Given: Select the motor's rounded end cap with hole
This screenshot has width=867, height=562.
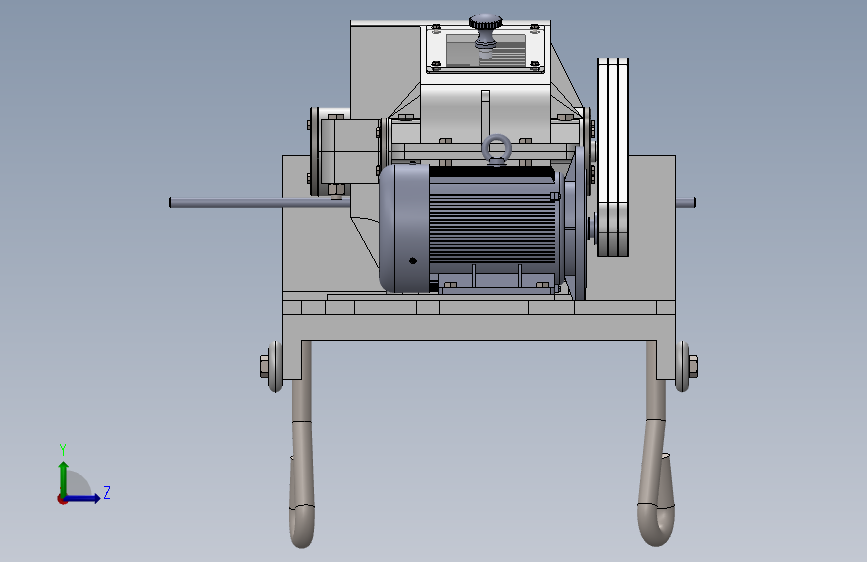Looking at the screenshot, I should (x=404, y=228).
